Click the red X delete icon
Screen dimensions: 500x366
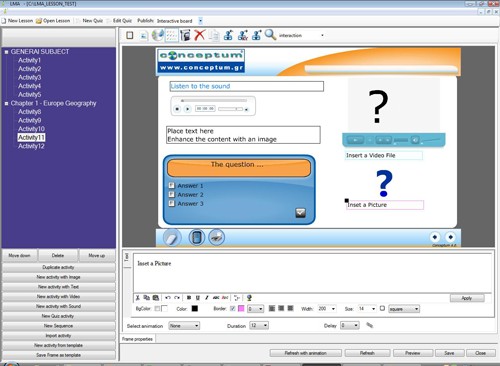(x=199, y=35)
